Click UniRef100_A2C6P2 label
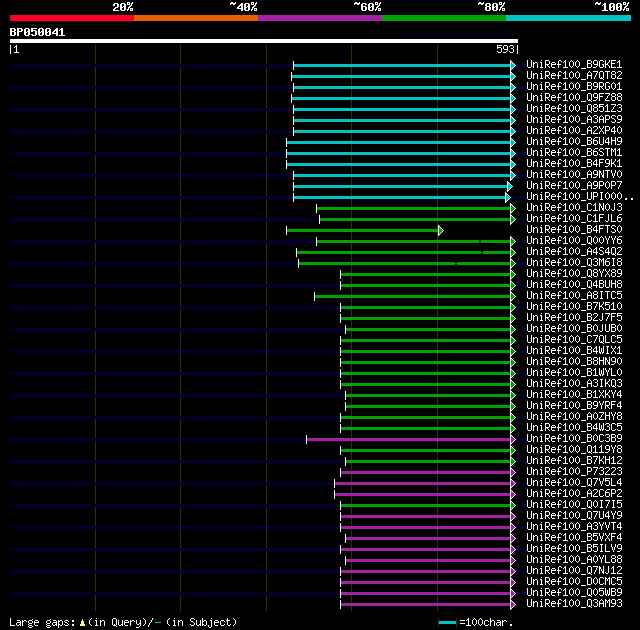The image size is (640, 630). [574, 494]
